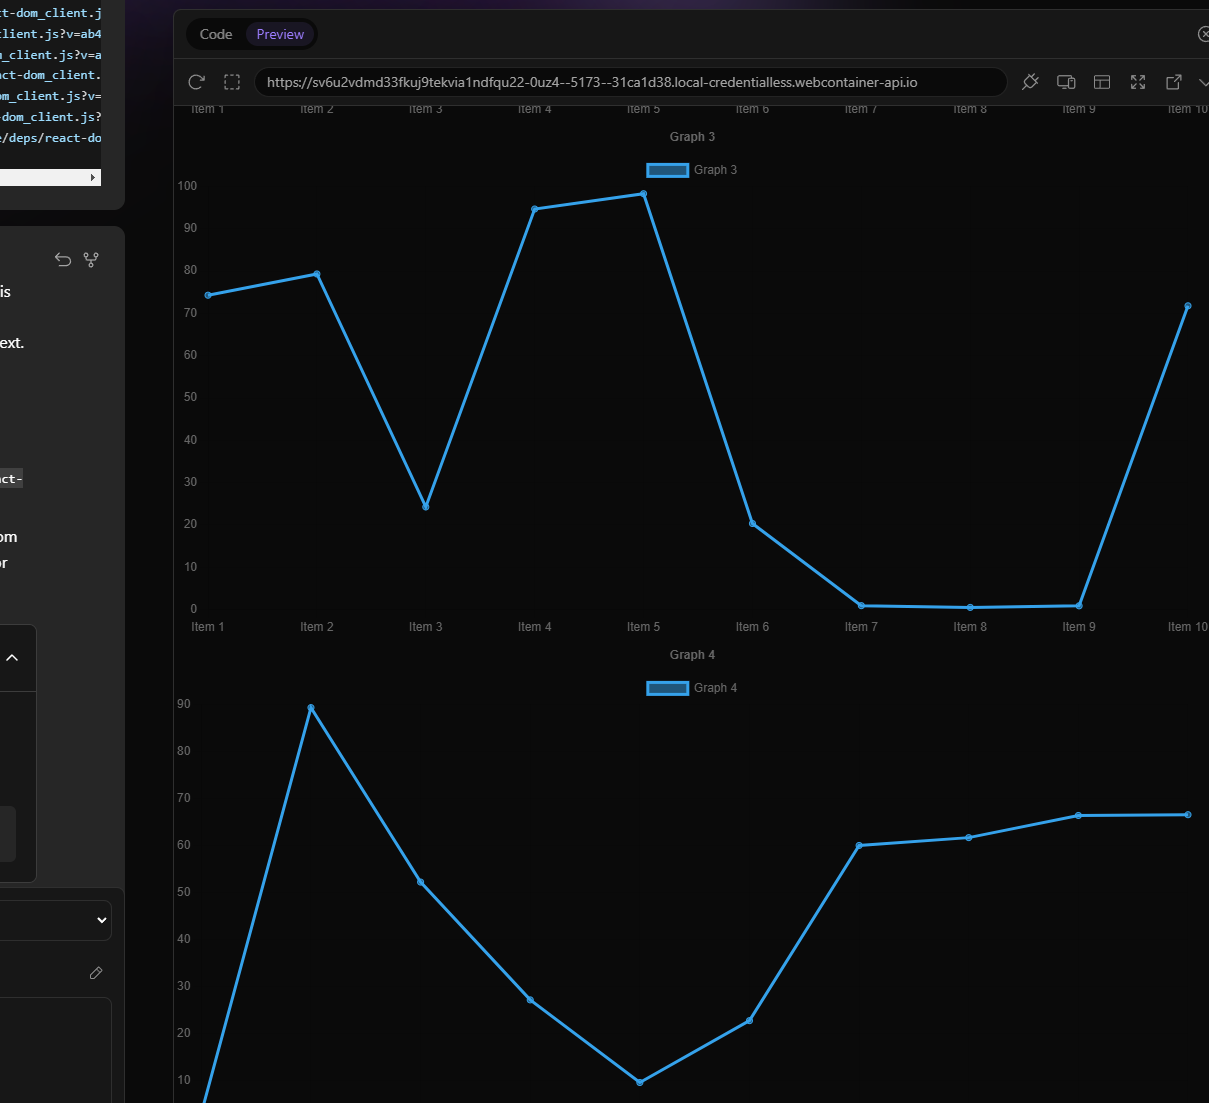Viewport: 1209px width, 1103px height.
Task: Toggle the Graph 4 dataset legend label
Action: pyautogui.click(x=715, y=688)
